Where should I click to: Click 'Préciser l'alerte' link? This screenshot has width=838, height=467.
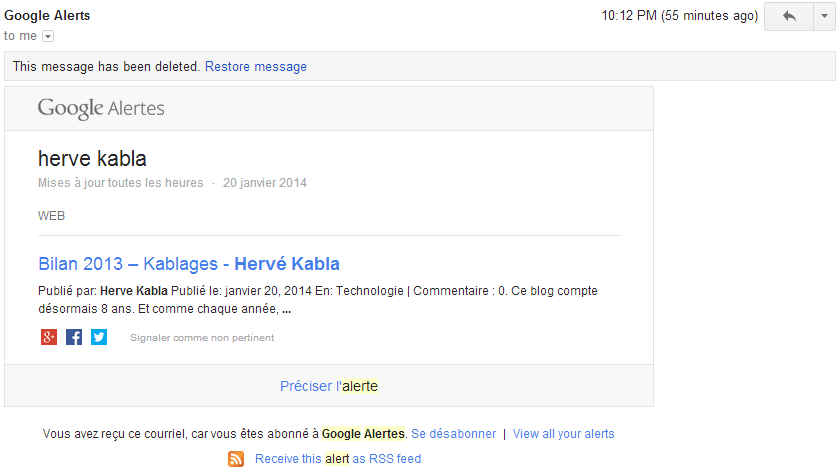pos(329,386)
